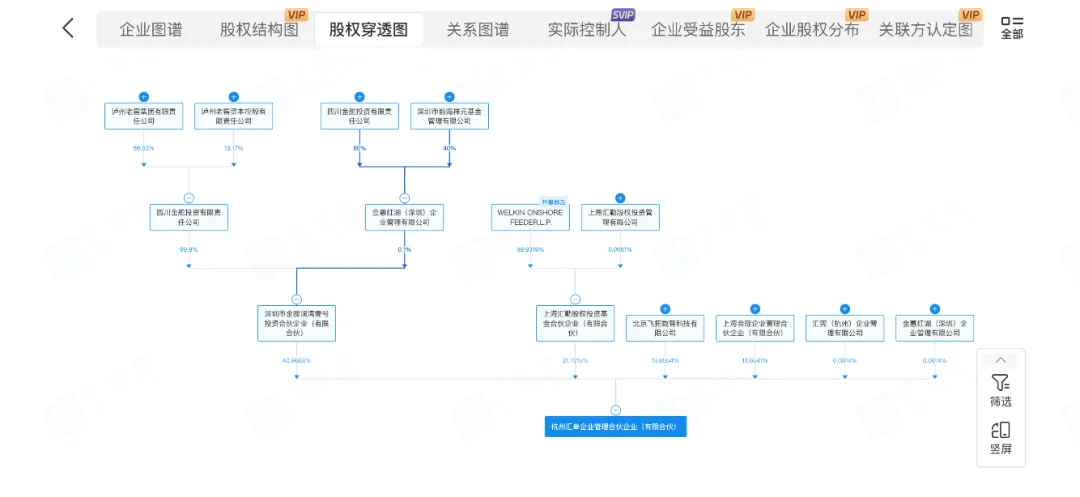Open 金惠红湖 node holding 0.1%
The width and height of the screenshot is (1080, 497).
[404, 217]
